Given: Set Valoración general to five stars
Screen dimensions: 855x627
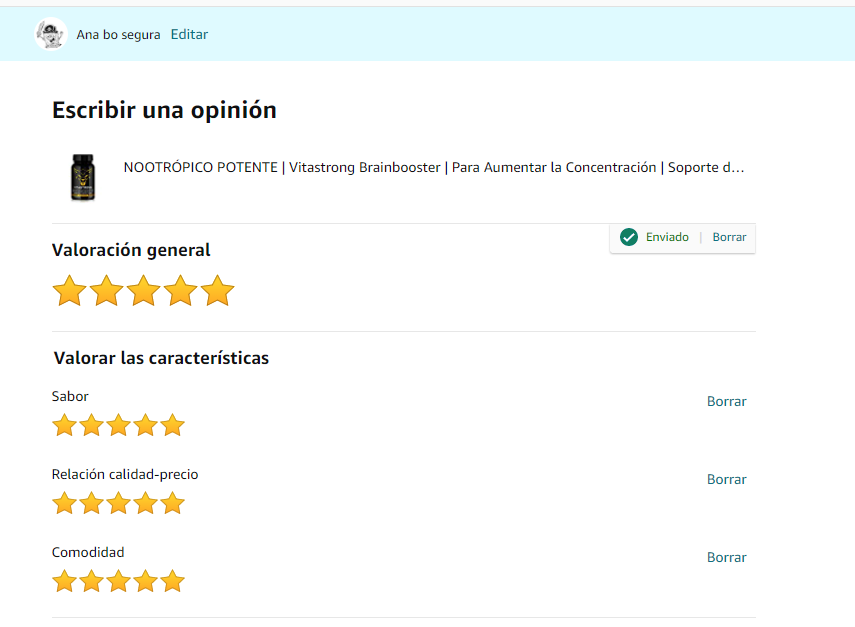Looking at the screenshot, I should (x=217, y=292).
